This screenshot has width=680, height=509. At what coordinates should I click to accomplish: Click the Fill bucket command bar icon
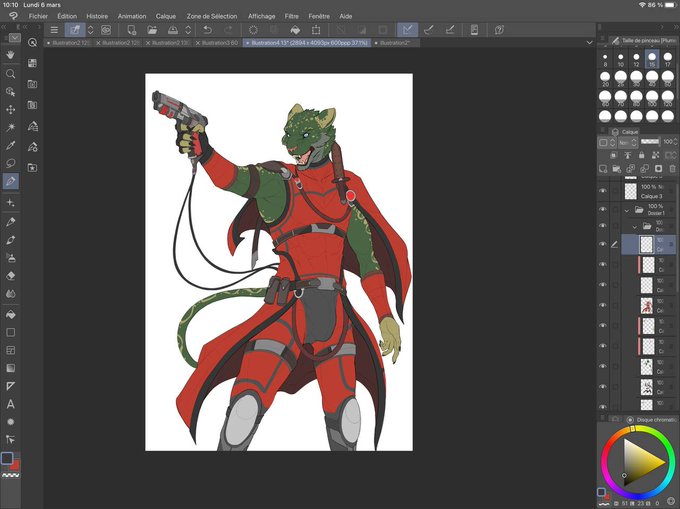(x=296, y=30)
